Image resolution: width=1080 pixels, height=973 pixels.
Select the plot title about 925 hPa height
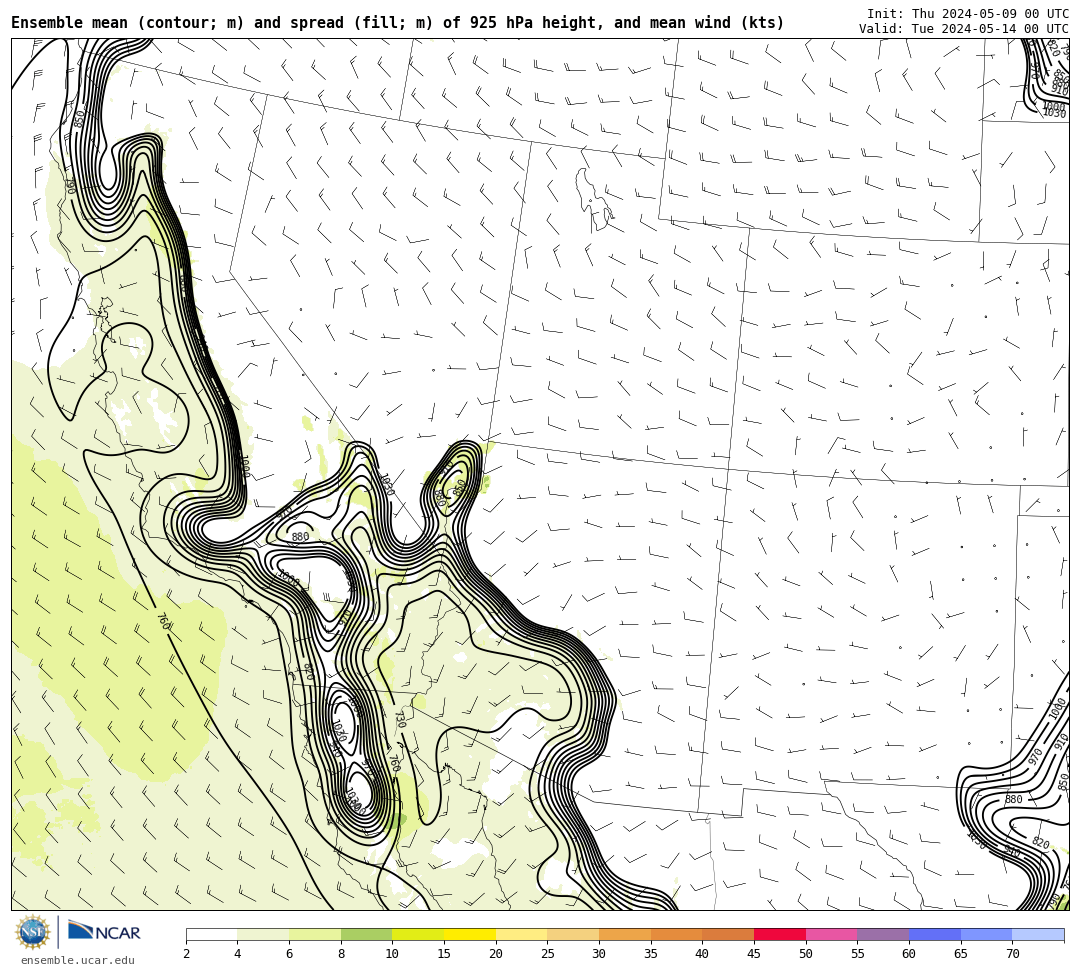tap(397, 23)
